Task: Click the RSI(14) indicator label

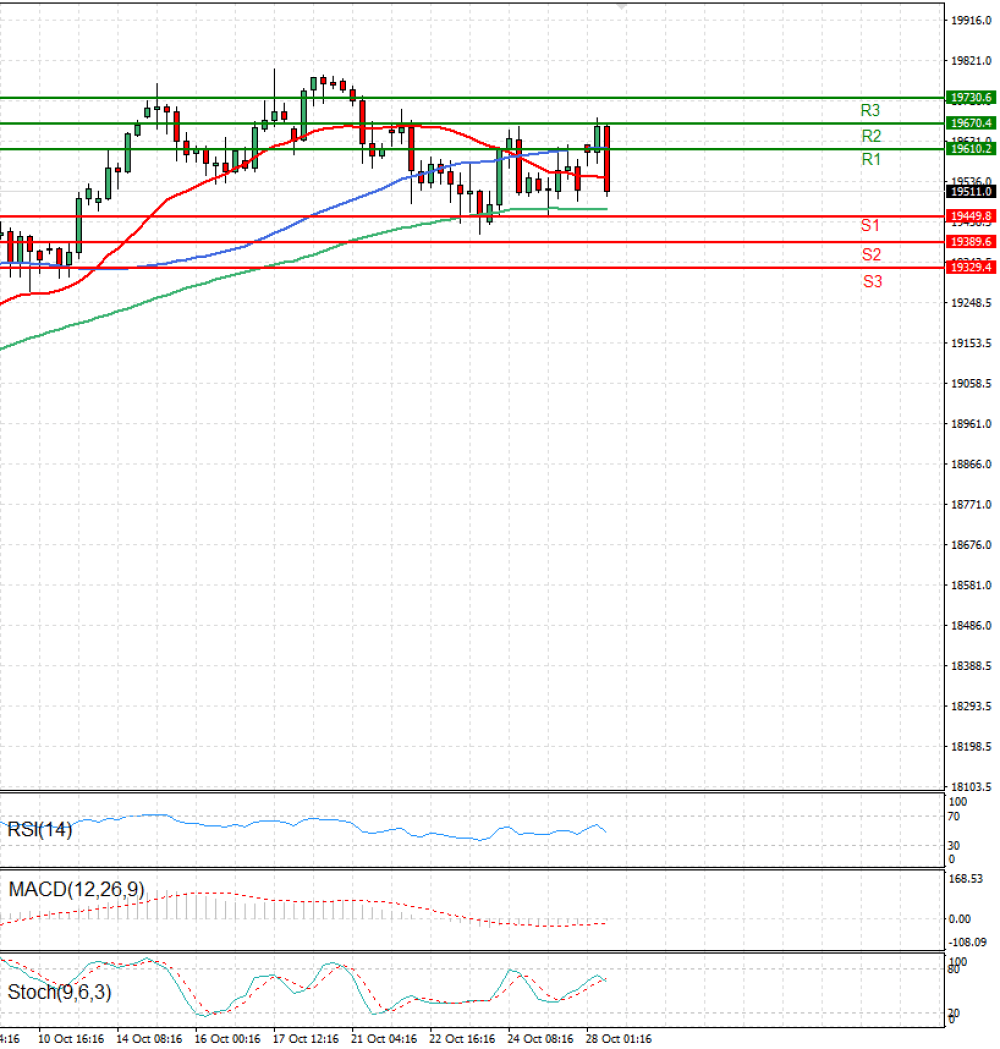Action: click(39, 830)
